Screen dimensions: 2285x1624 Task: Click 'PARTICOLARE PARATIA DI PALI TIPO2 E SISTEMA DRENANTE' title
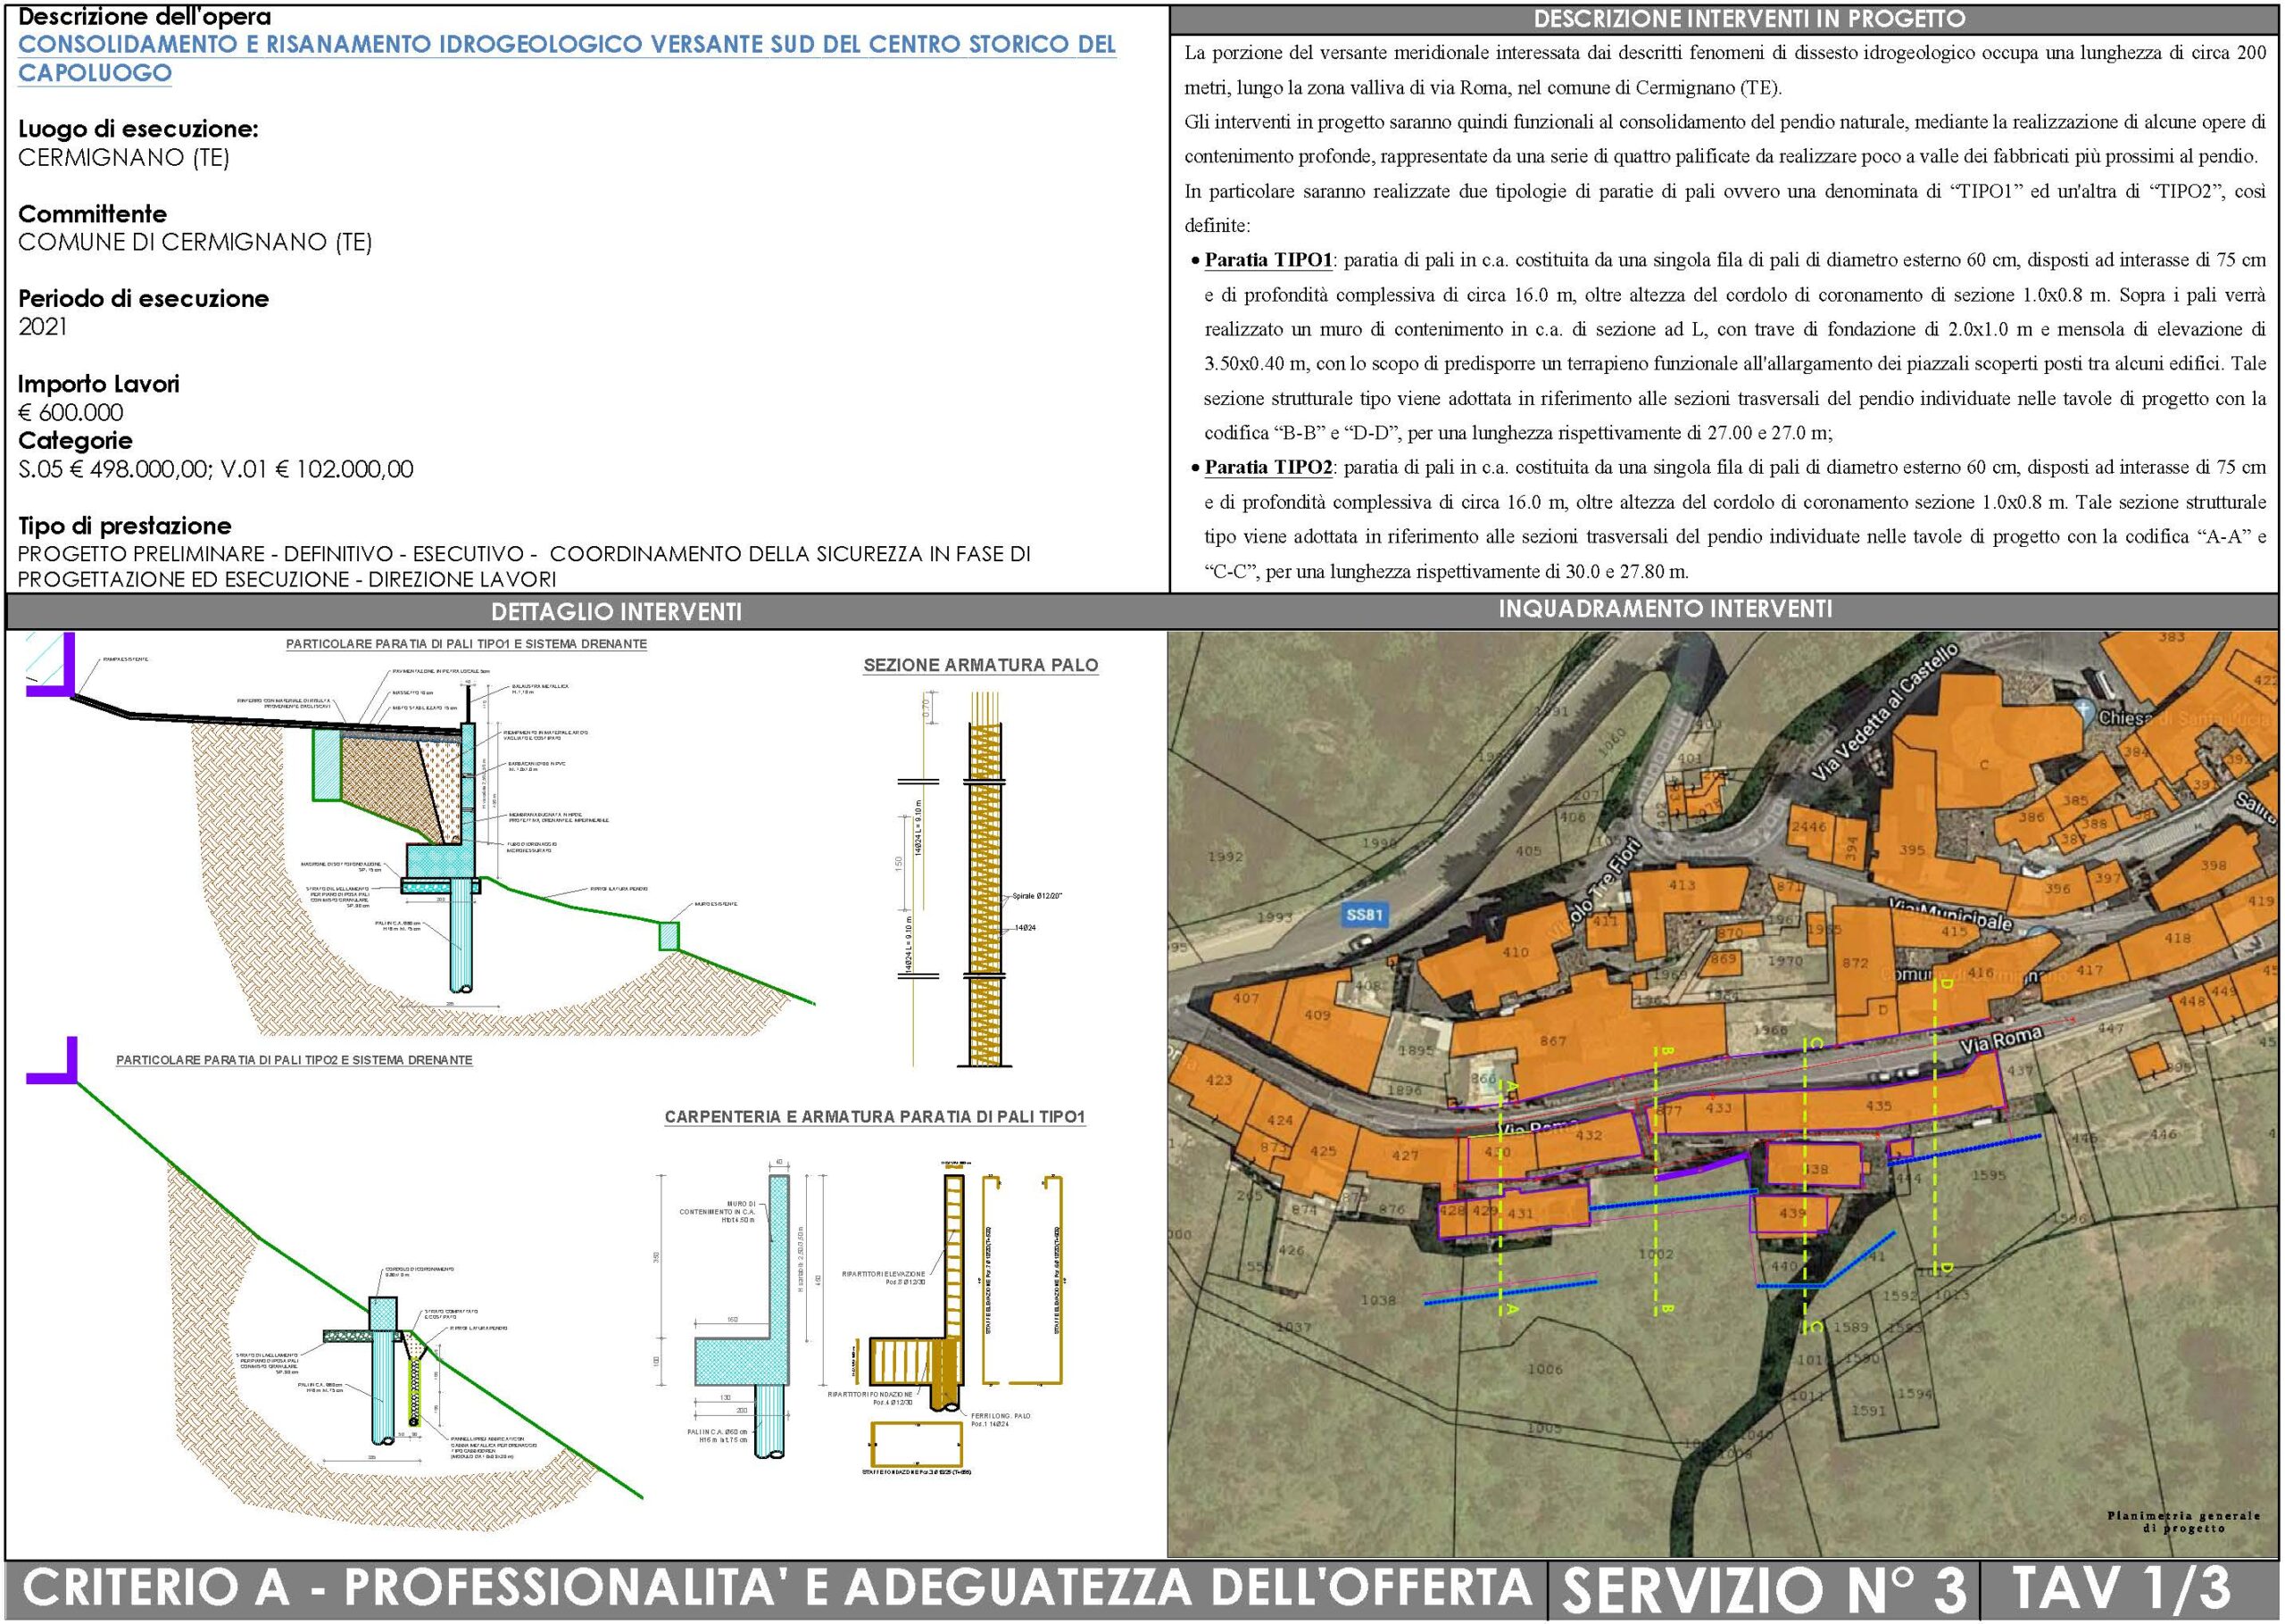click(x=294, y=1060)
